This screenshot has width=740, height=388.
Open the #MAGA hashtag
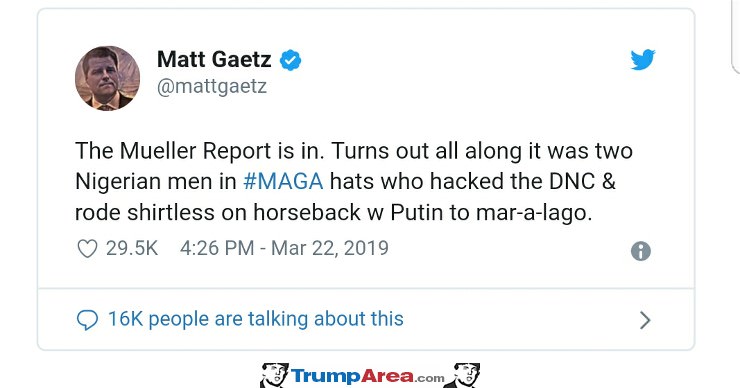[283, 181]
